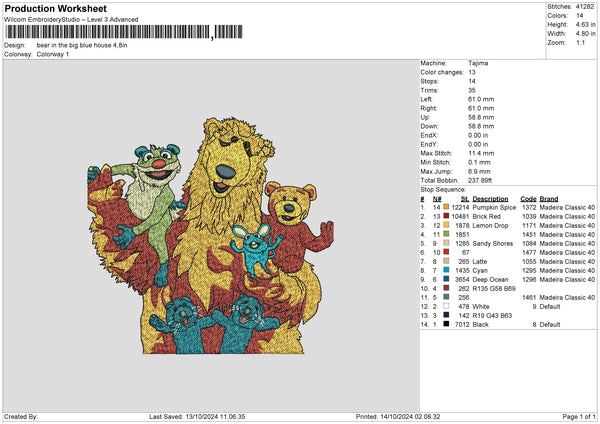Click the Description column header
This screenshot has height=424, width=600.
[x=490, y=199]
